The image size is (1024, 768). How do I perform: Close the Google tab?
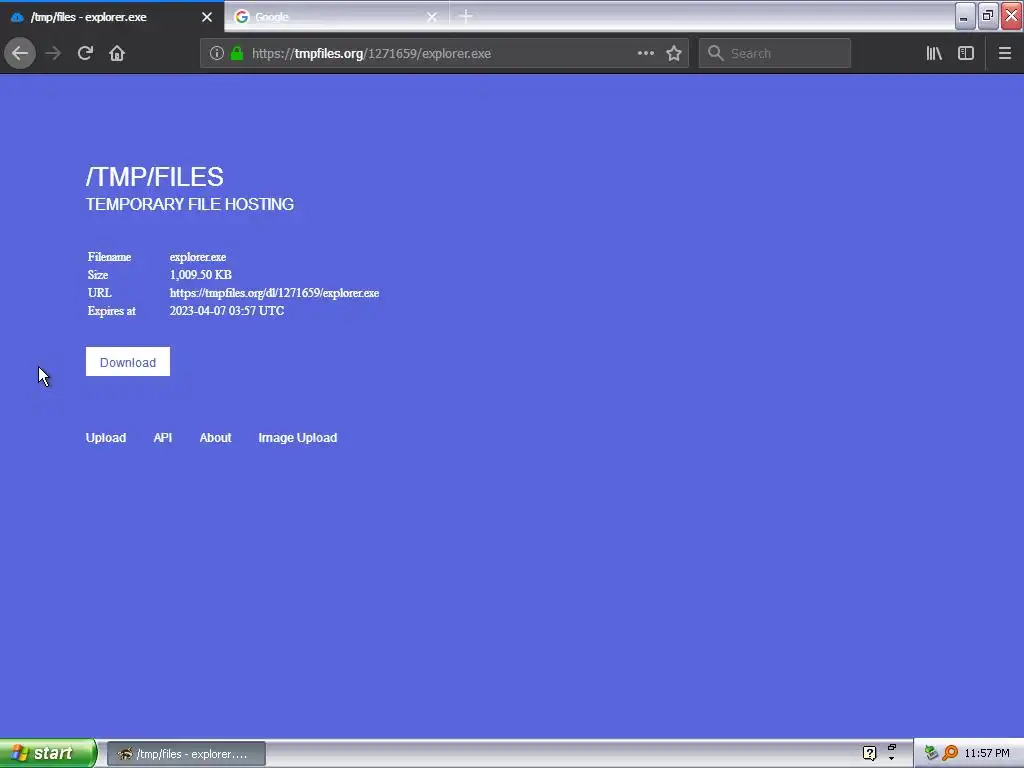[432, 17]
